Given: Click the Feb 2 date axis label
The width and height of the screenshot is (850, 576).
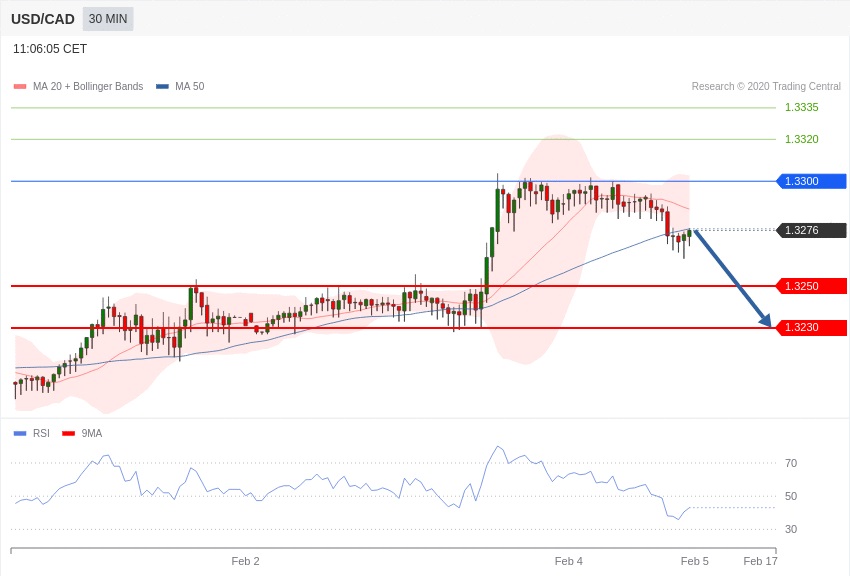Looking at the screenshot, I should click(x=245, y=561).
